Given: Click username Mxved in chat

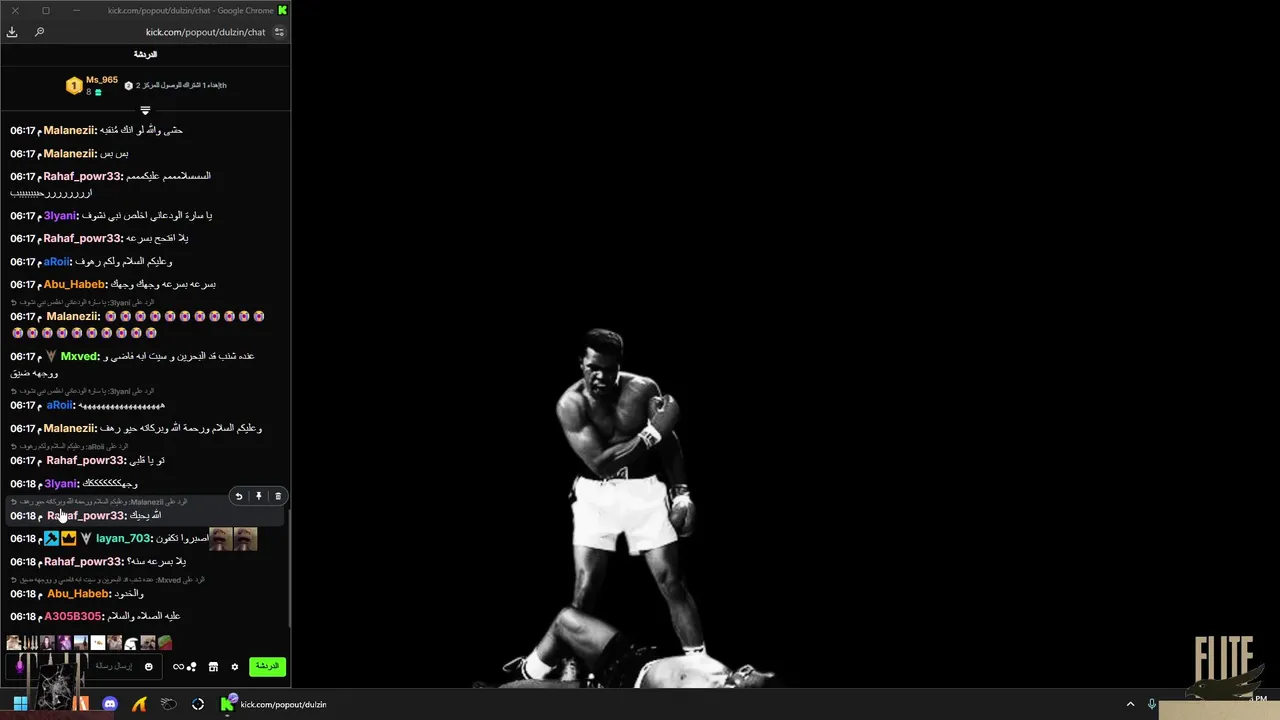Looking at the screenshot, I should point(79,356).
